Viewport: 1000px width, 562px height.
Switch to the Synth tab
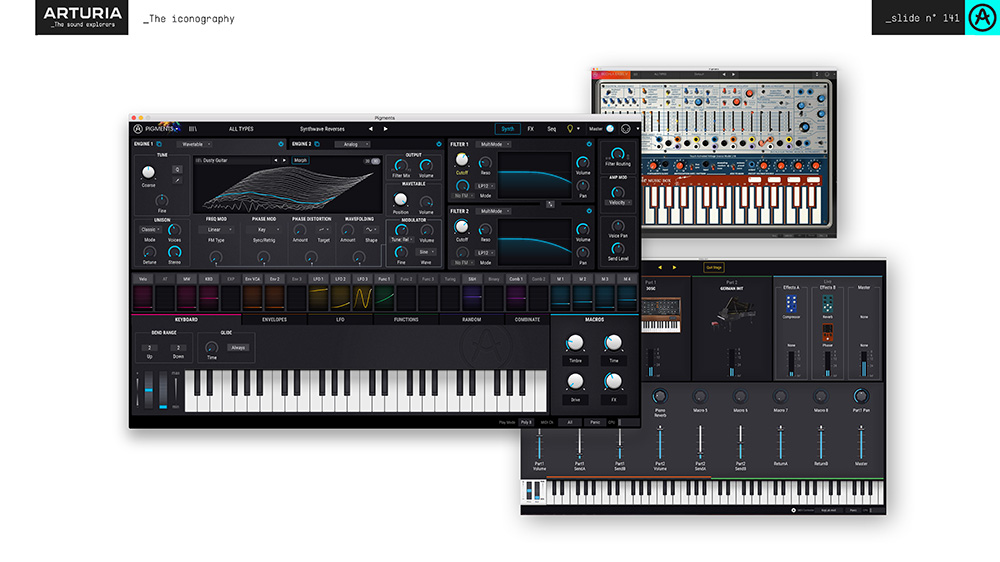tap(508, 129)
